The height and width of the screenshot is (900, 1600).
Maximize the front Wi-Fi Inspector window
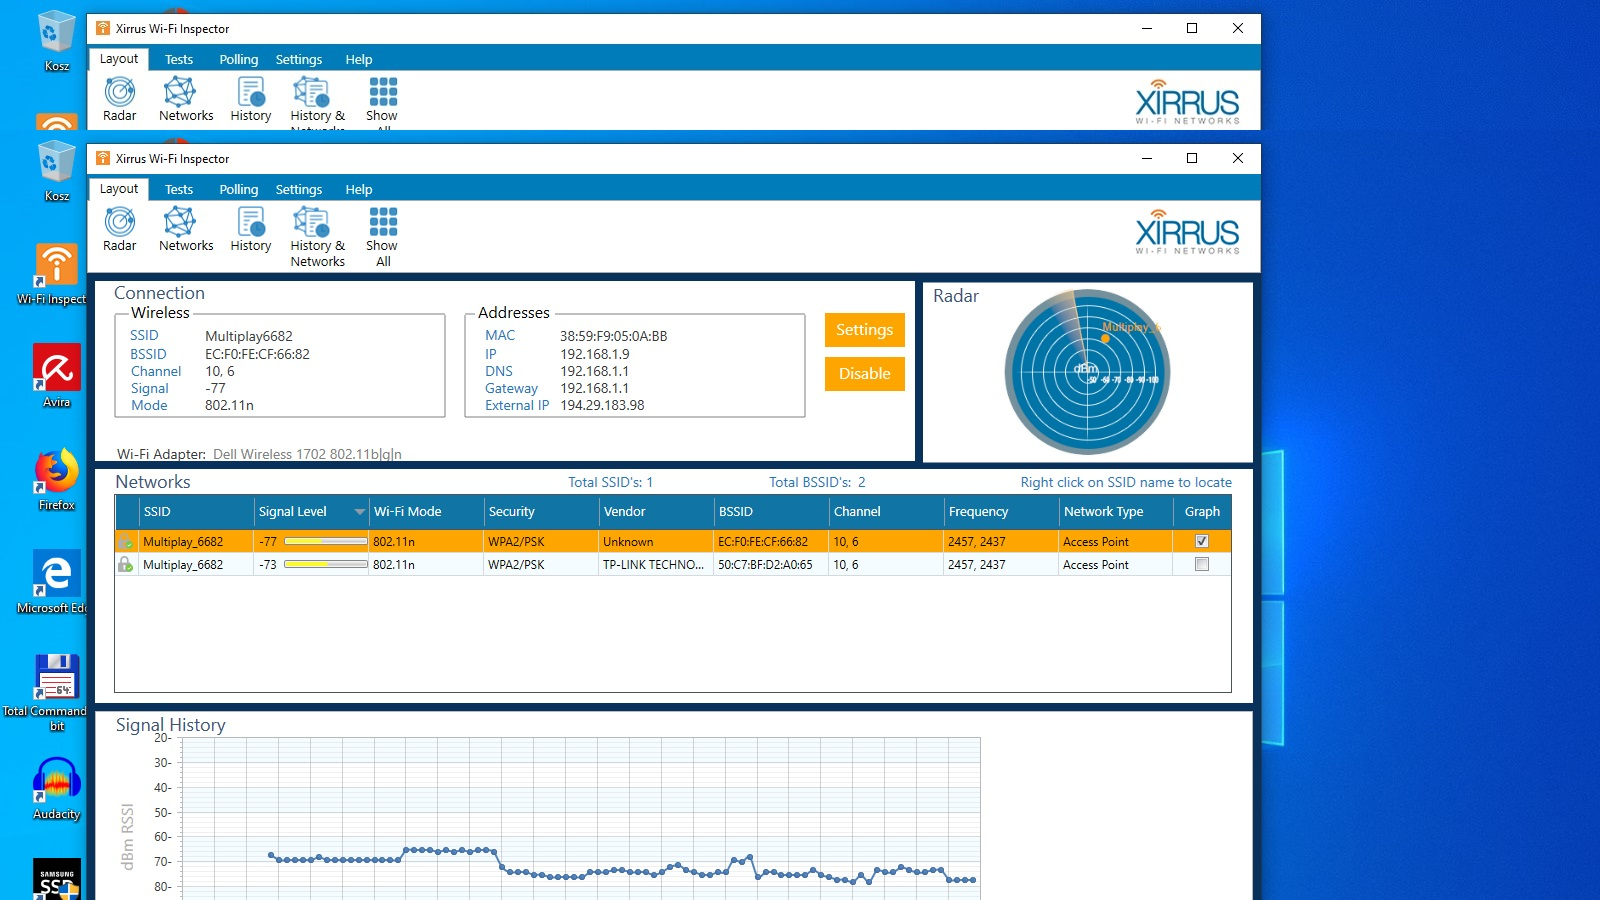[1192, 158]
